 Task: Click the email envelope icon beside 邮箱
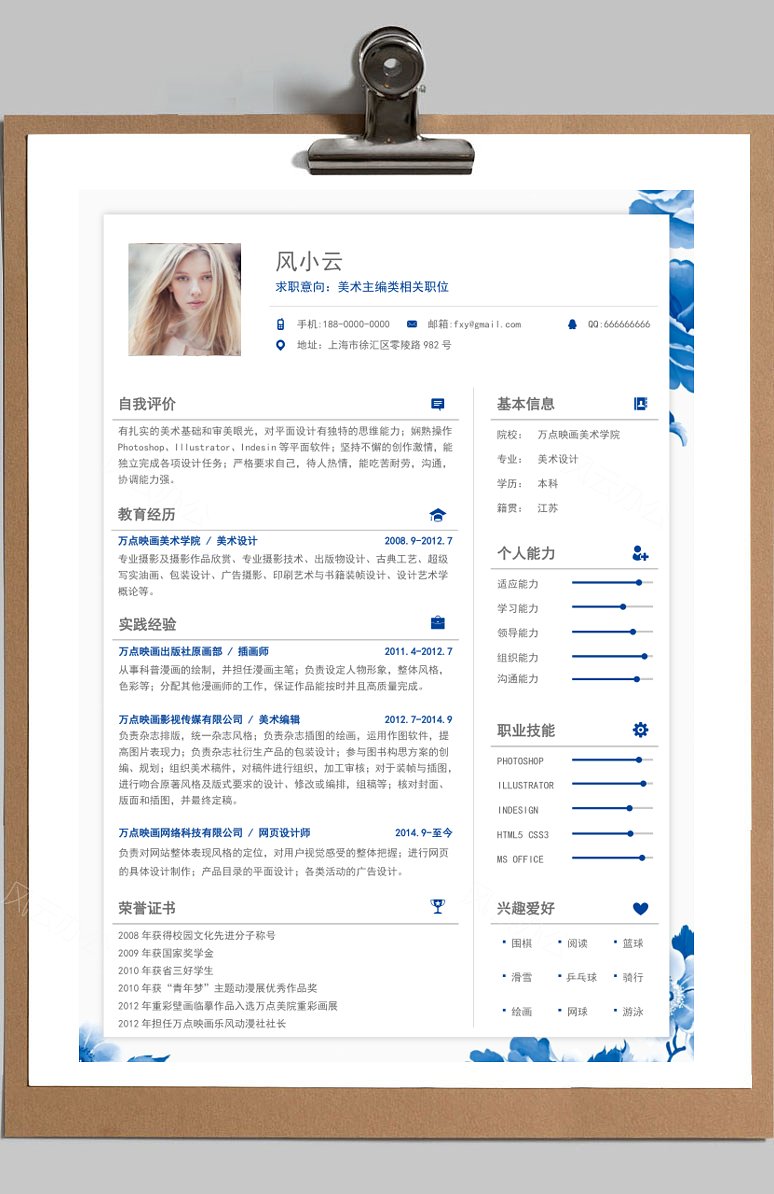coord(412,324)
